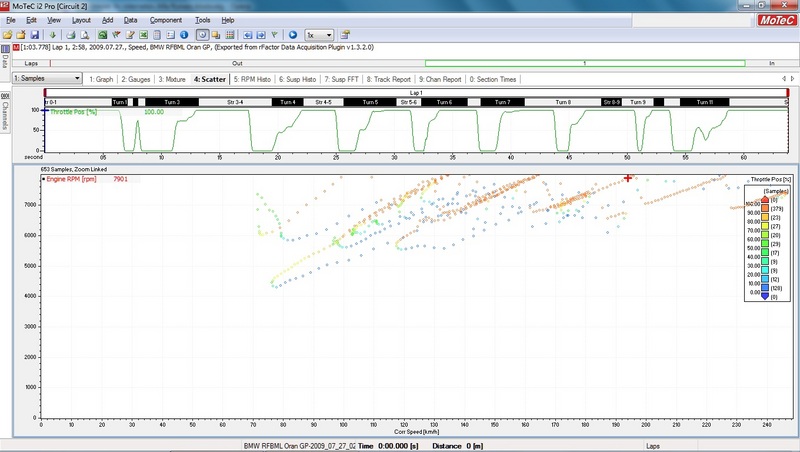Open the Edit menu
This screenshot has height=452, width=800.
[x=31, y=20]
